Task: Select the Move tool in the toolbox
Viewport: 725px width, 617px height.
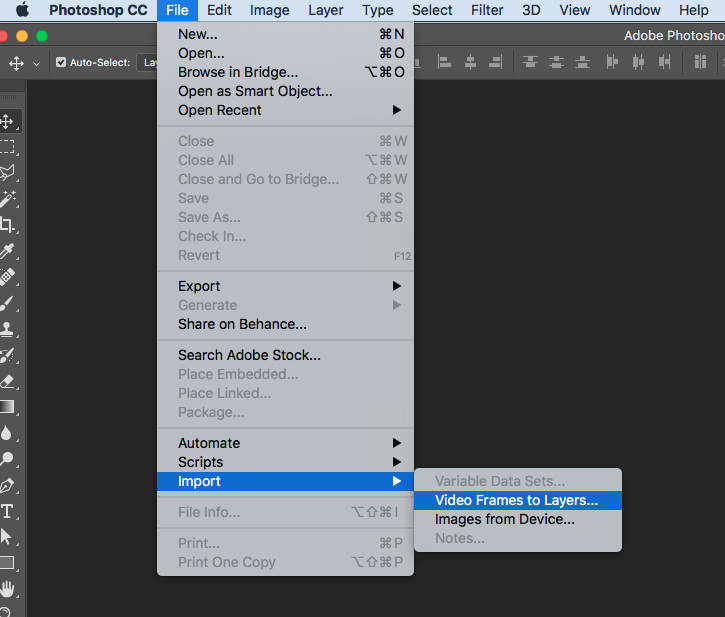Action: tap(7, 122)
